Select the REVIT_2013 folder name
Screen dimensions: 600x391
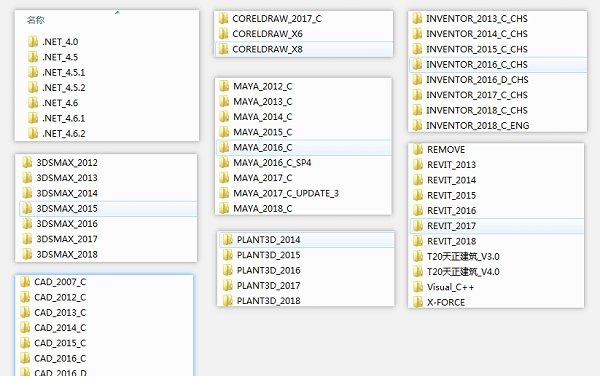[x=452, y=165]
